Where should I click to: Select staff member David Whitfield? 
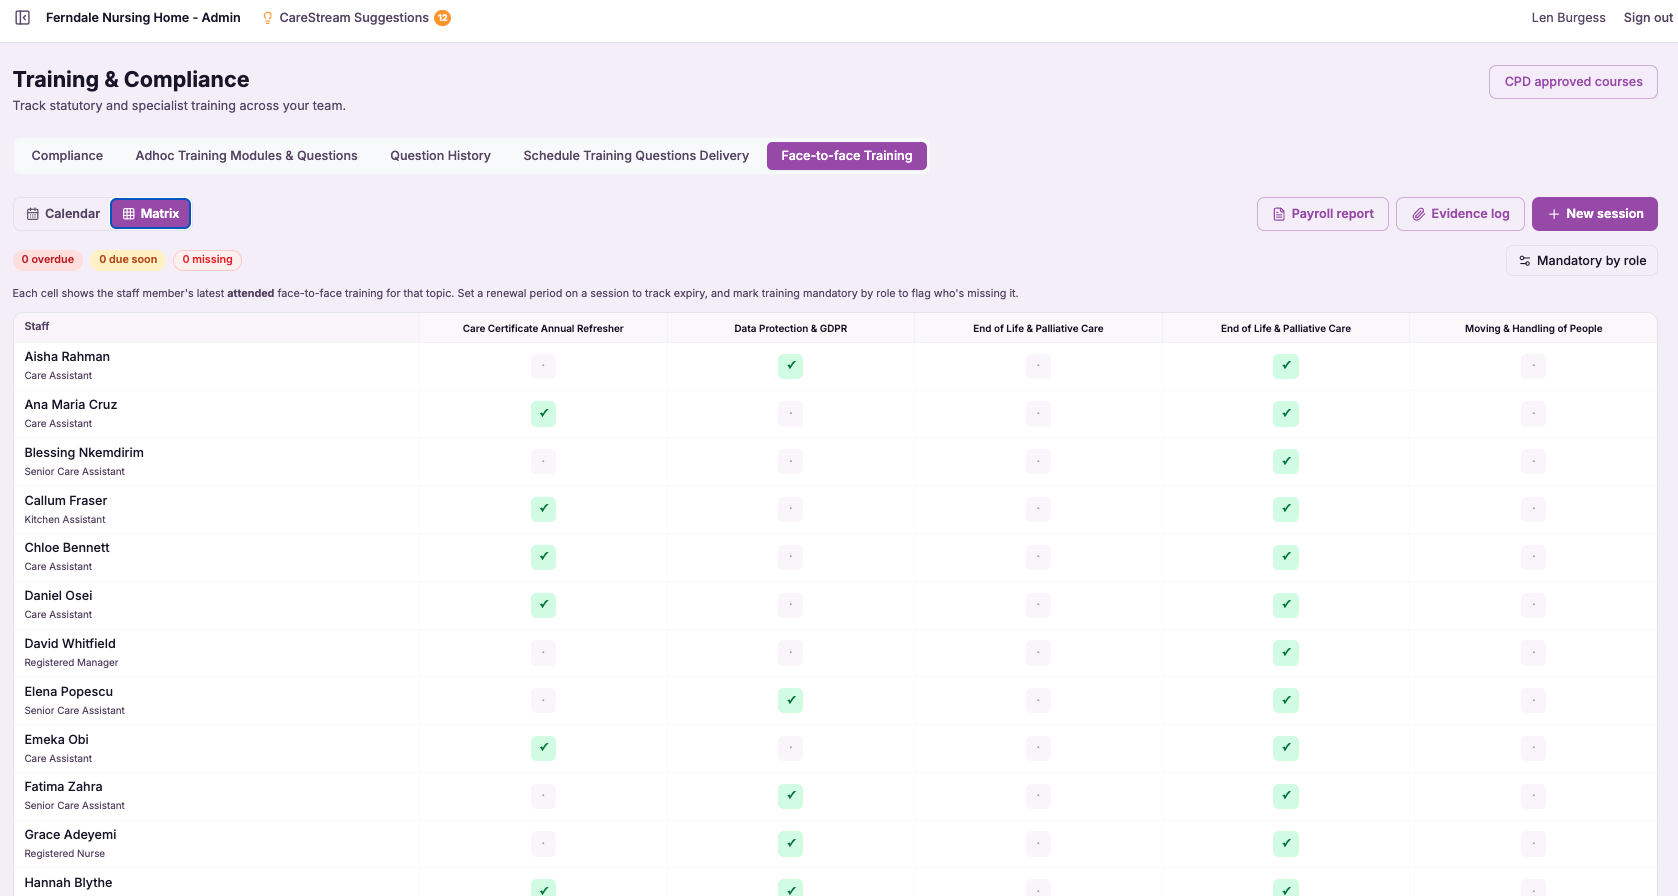(x=70, y=644)
